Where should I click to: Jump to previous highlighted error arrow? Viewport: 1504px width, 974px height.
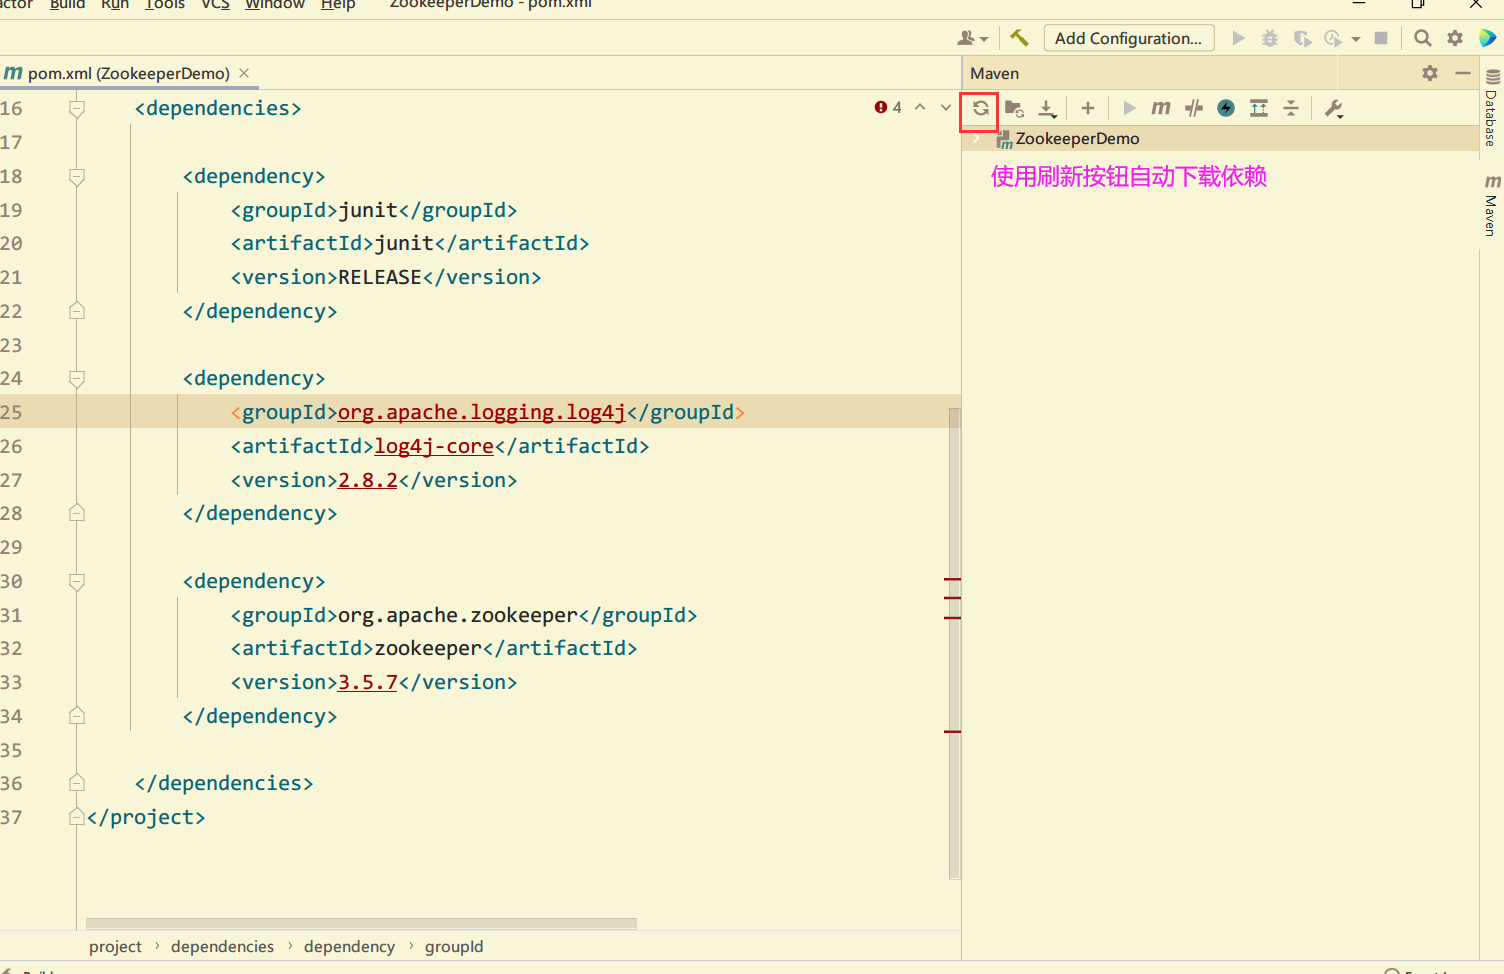coord(920,107)
